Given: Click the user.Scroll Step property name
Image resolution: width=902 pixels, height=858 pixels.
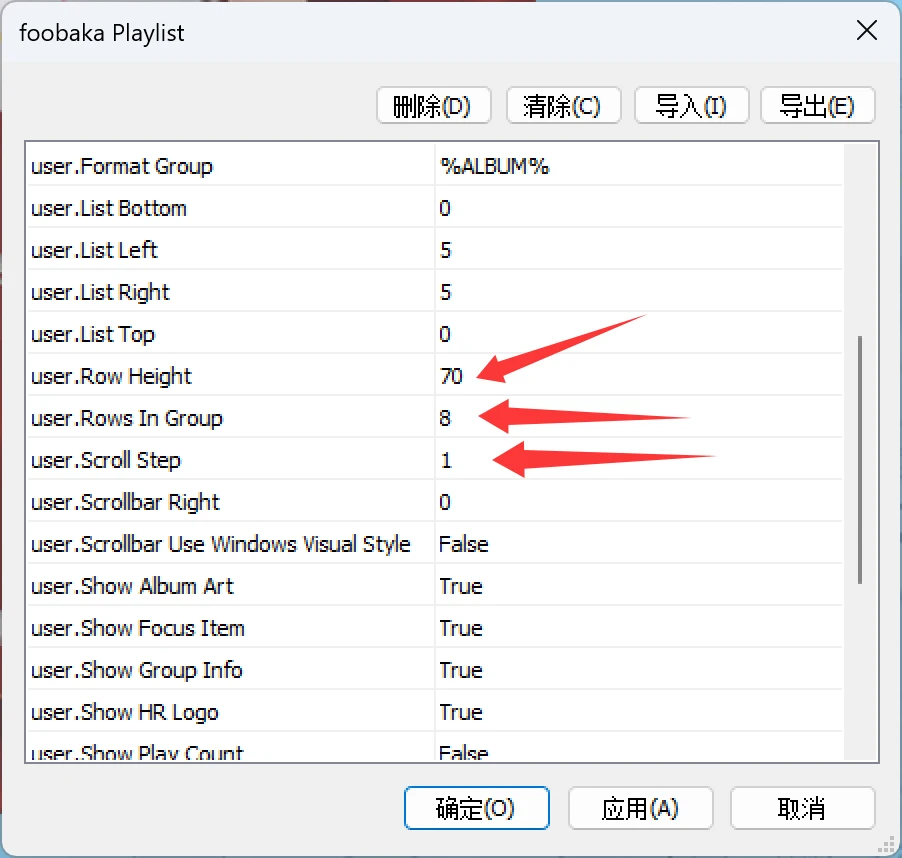Looking at the screenshot, I should click(x=106, y=460).
